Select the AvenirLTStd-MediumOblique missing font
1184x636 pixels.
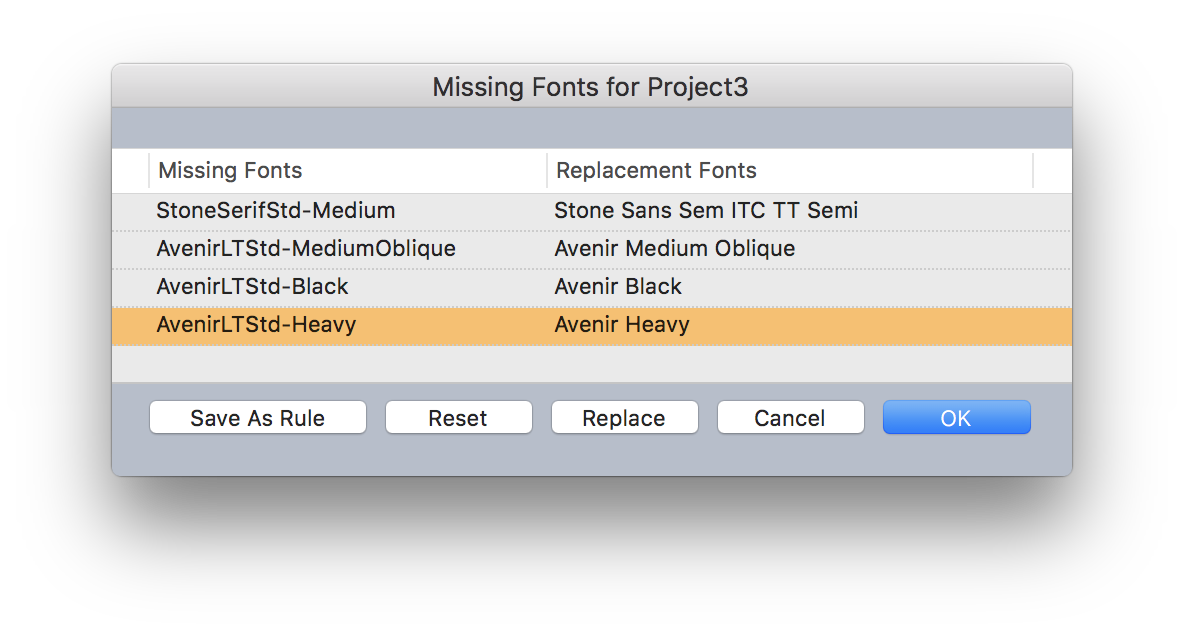coord(306,249)
